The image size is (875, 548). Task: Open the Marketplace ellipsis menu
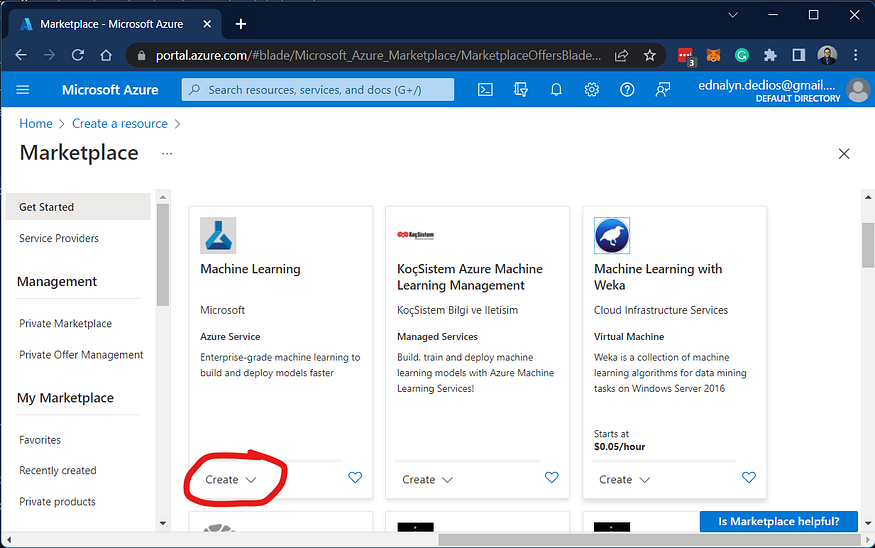click(x=167, y=153)
